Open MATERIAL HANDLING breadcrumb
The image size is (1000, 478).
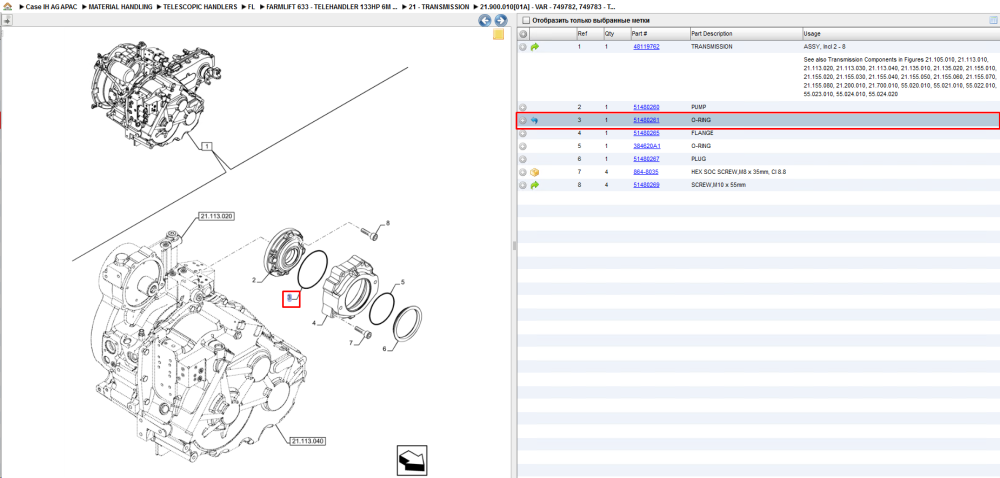[x=121, y=6]
